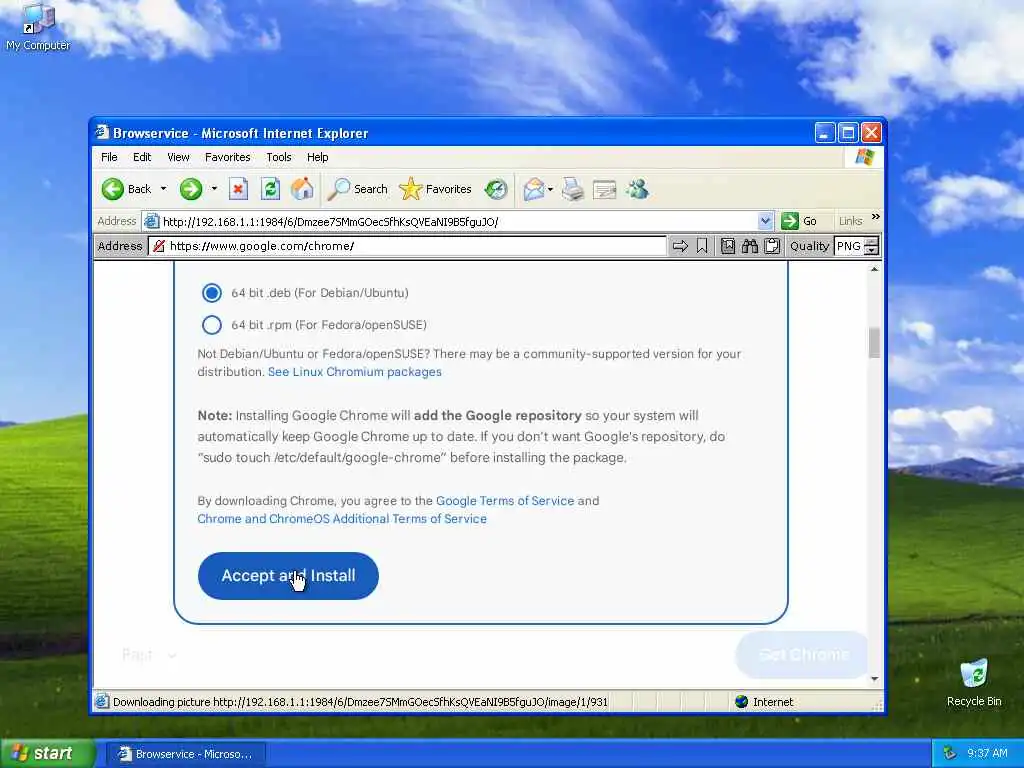Open Google Terms of Service link
1024x768 pixels.
pos(505,501)
